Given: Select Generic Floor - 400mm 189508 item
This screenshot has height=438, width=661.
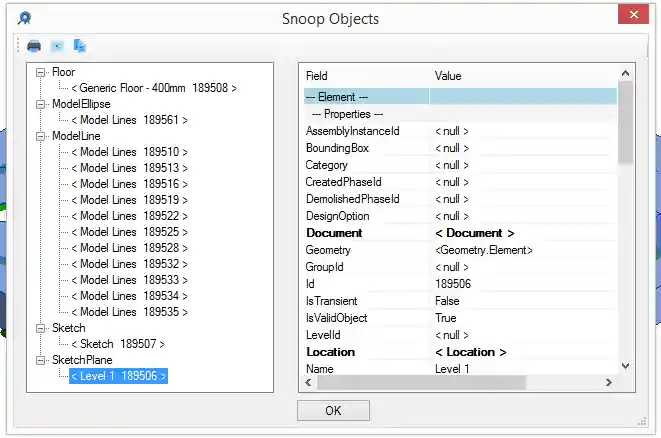Looking at the screenshot, I should tap(154, 88).
